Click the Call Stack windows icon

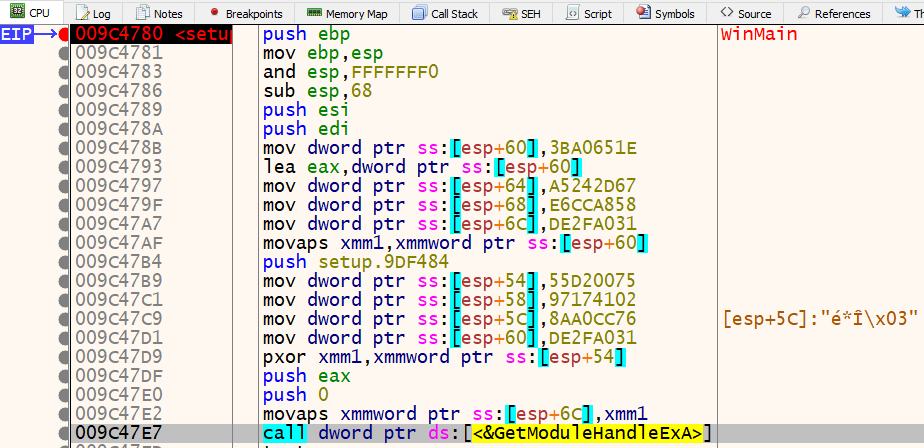[420, 12]
